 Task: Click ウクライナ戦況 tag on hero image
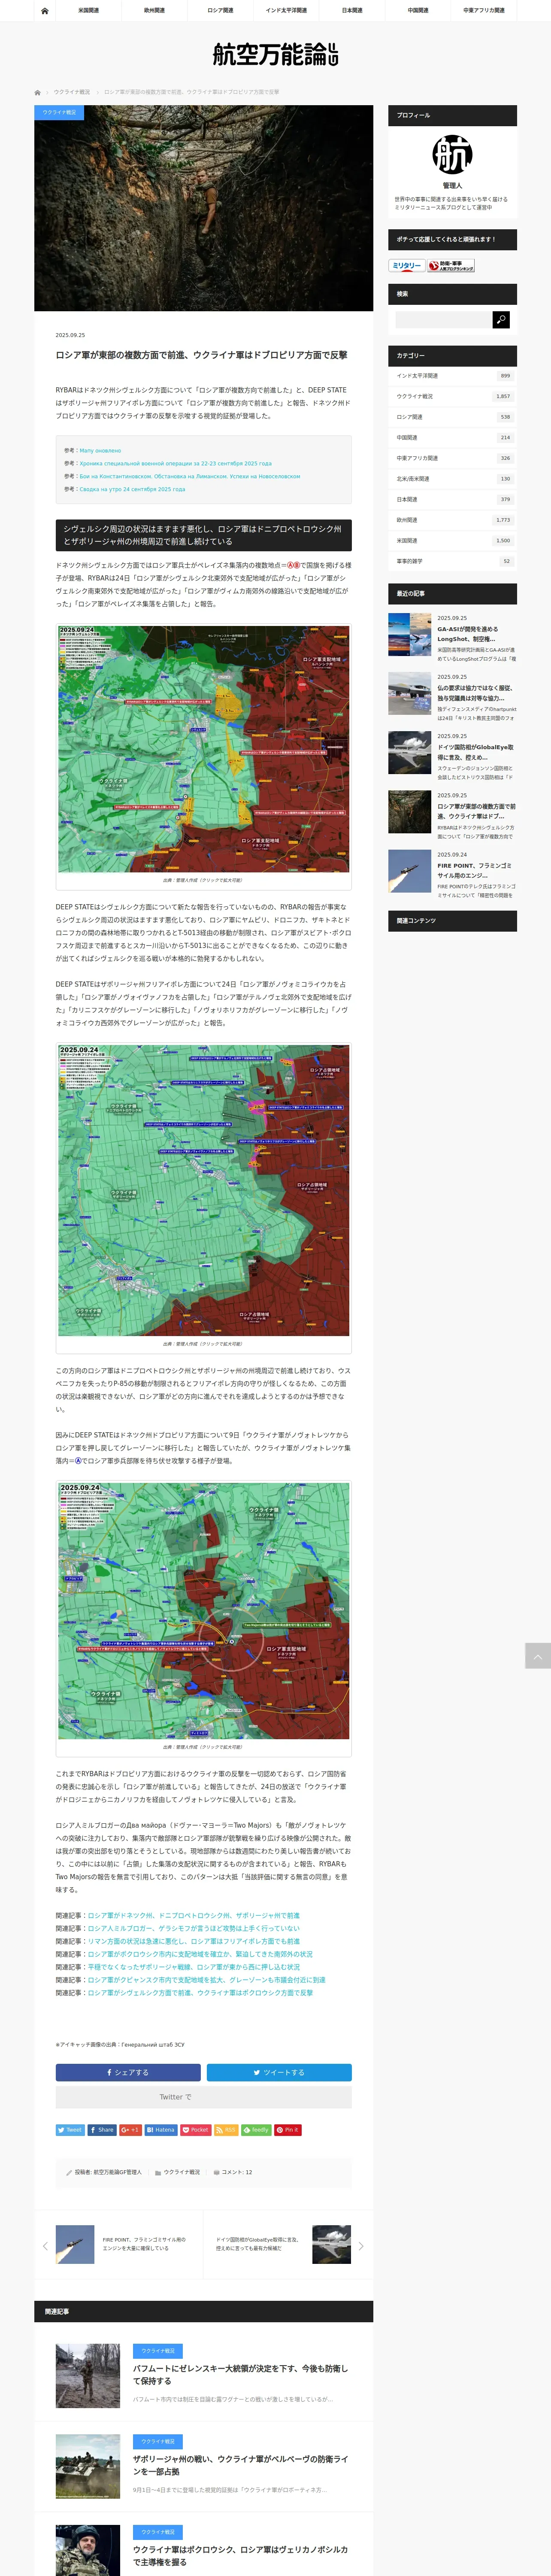59,112
